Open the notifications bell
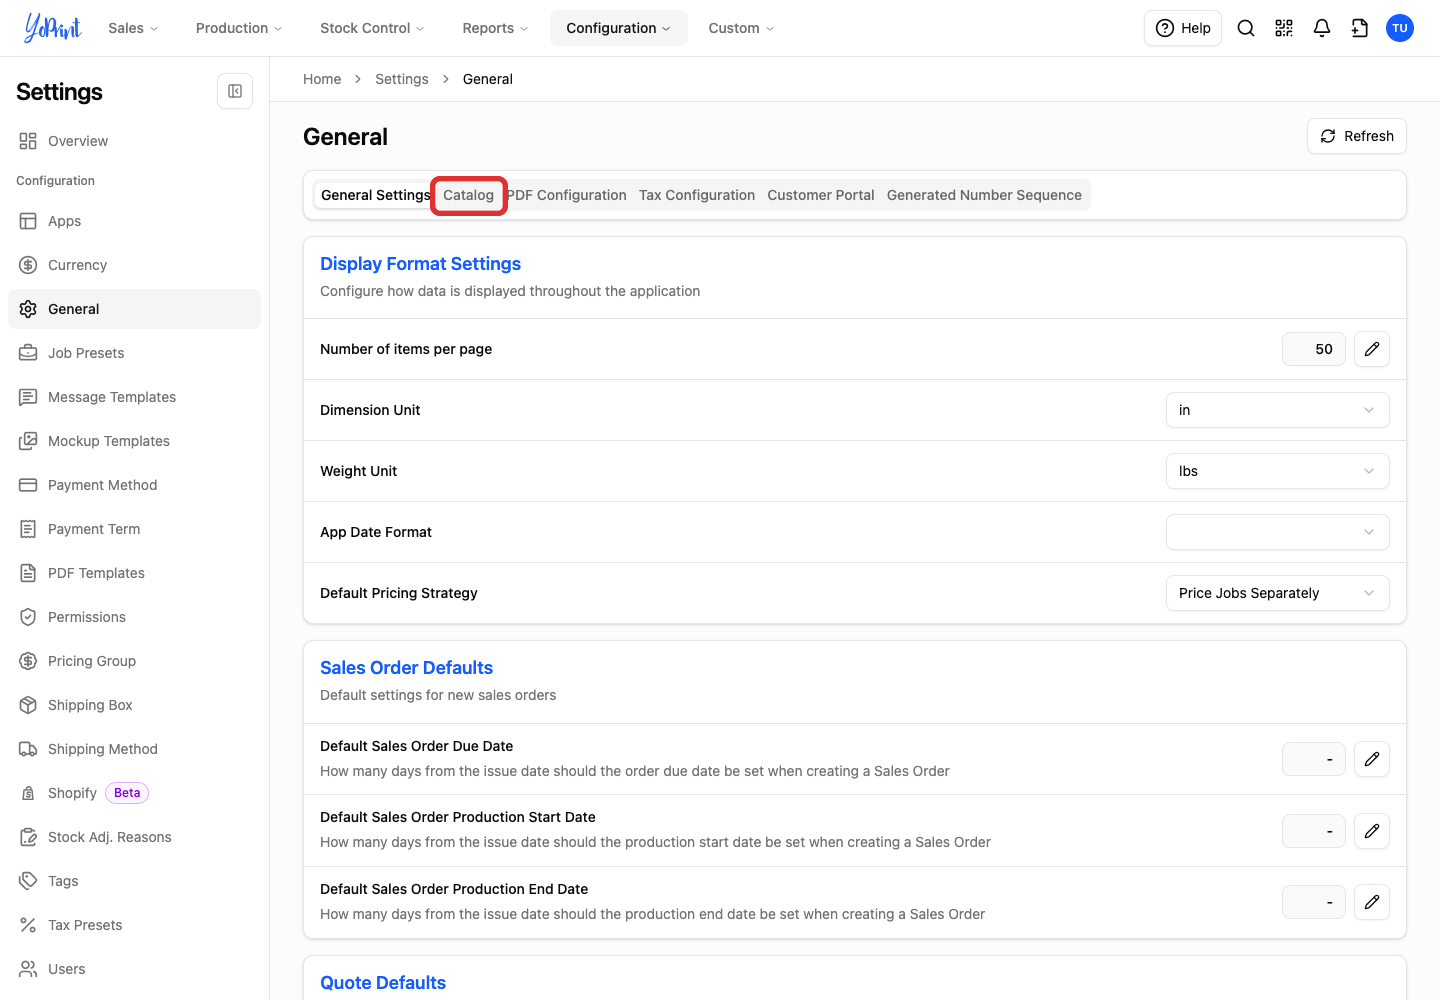Screen dimensions: 1440x1000 click(x=1322, y=28)
